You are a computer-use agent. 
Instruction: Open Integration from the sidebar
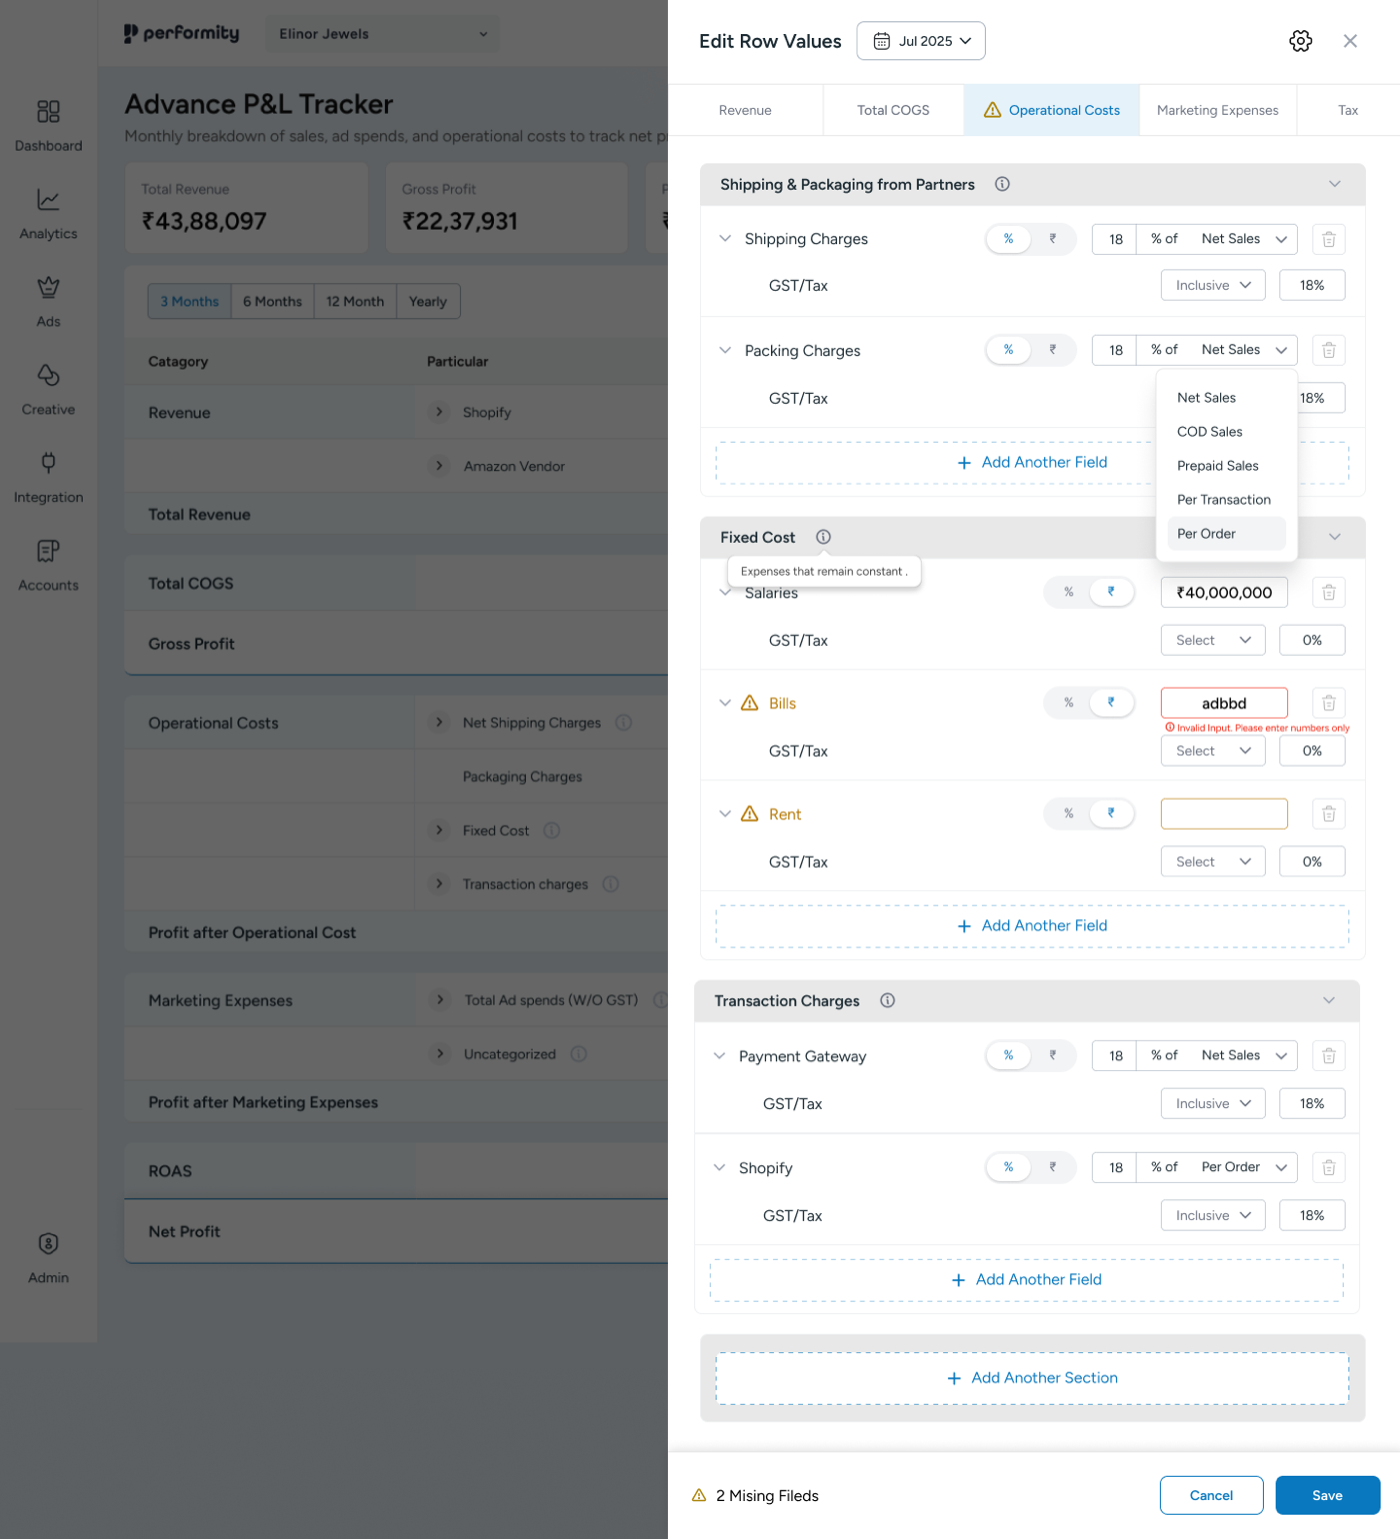pyautogui.click(x=48, y=463)
